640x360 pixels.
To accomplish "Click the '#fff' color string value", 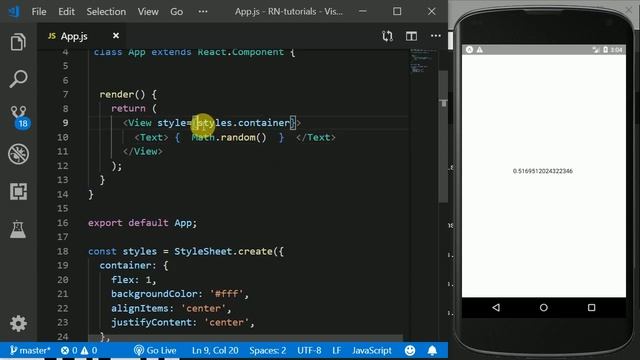I will coord(227,294).
